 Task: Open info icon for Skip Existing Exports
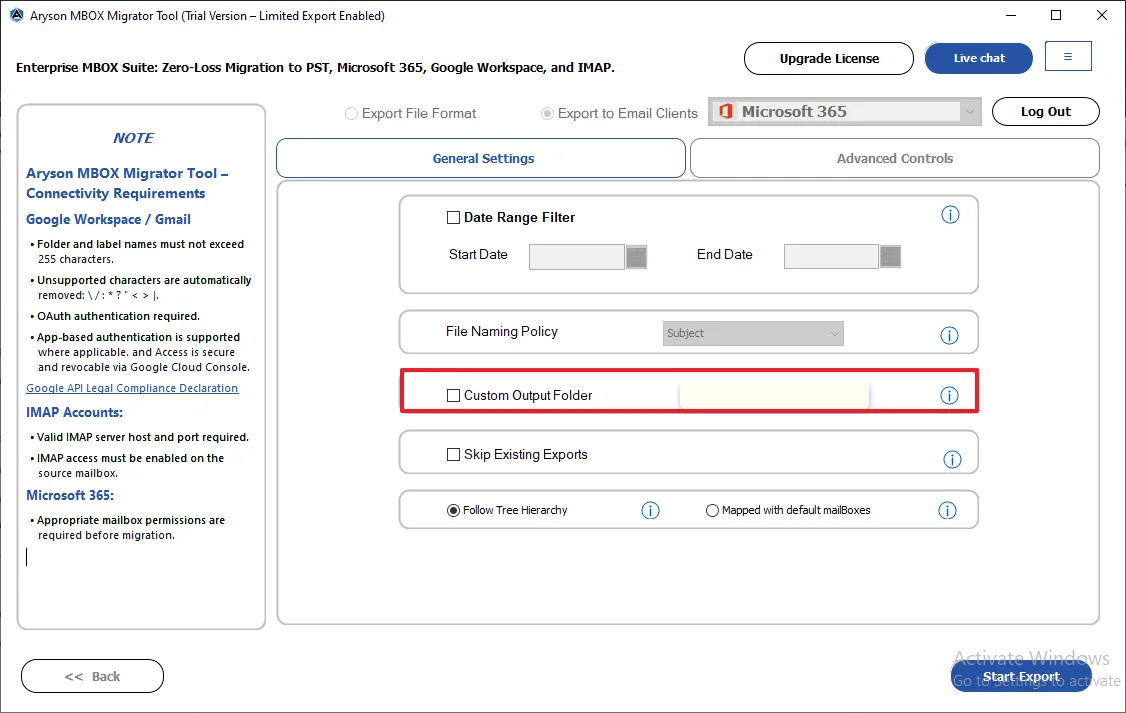click(x=951, y=460)
